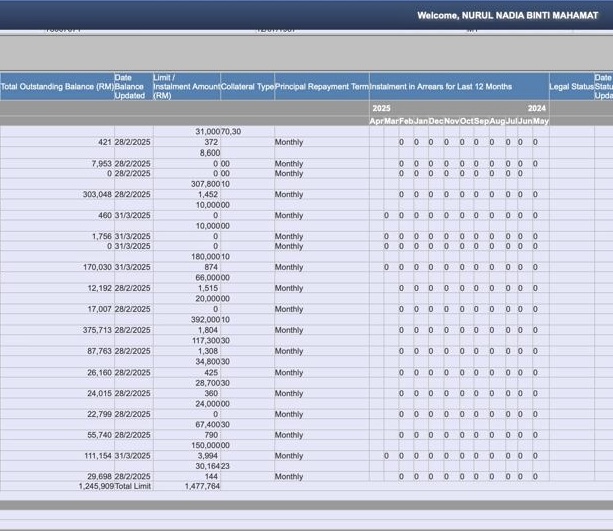Select the Apr month column header
Viewport: 613px width, 531px height.
(377, 121)
